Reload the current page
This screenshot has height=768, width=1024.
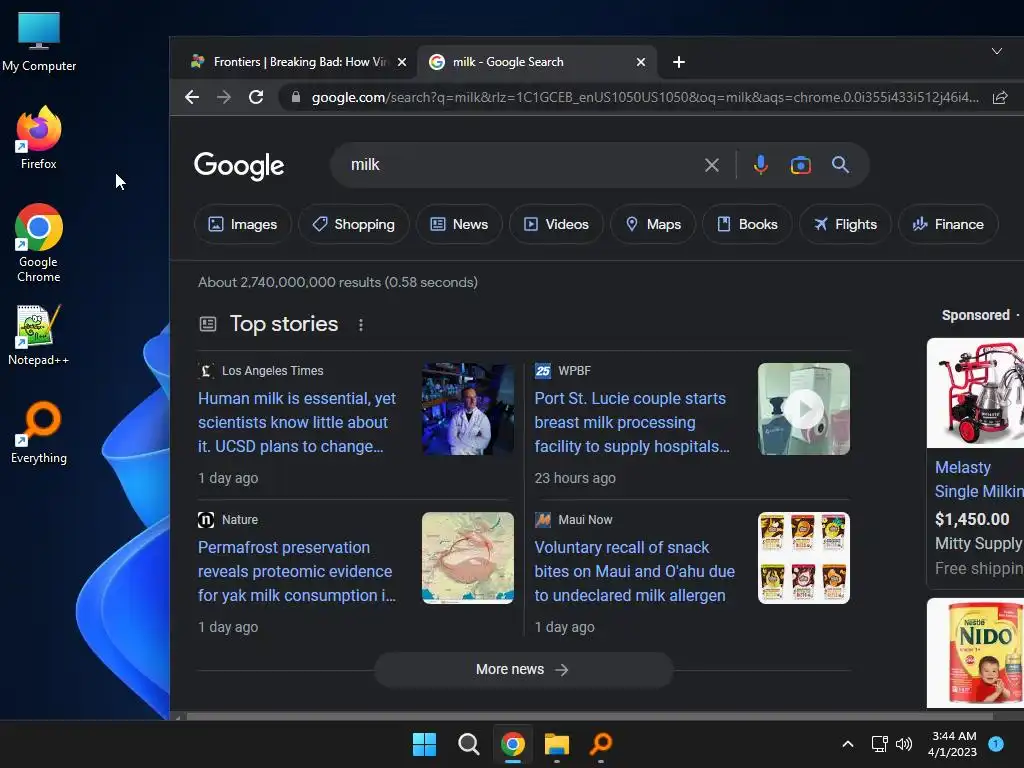[x=256, y=97]
